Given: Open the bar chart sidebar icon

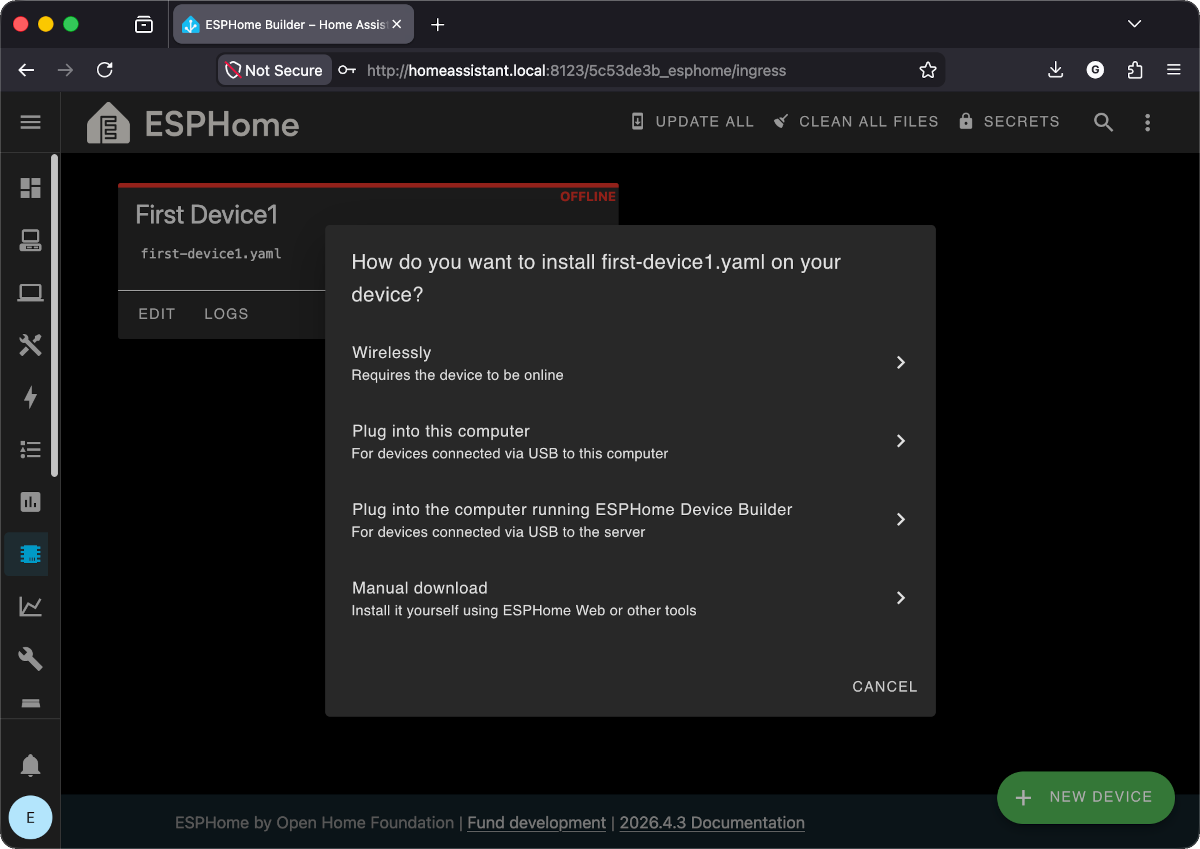Looking at the screenshot, I should [x=30, y=502].
